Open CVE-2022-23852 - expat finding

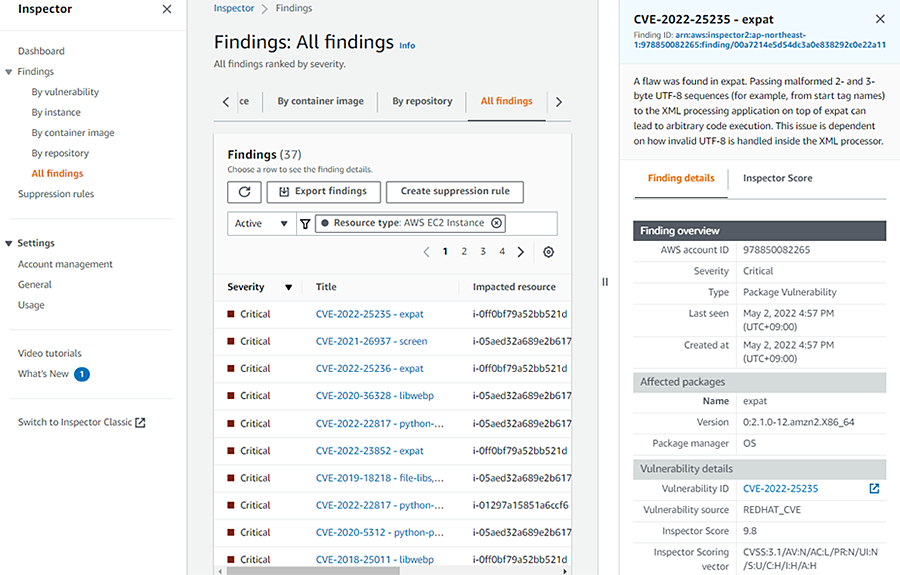tap(370, 451)
